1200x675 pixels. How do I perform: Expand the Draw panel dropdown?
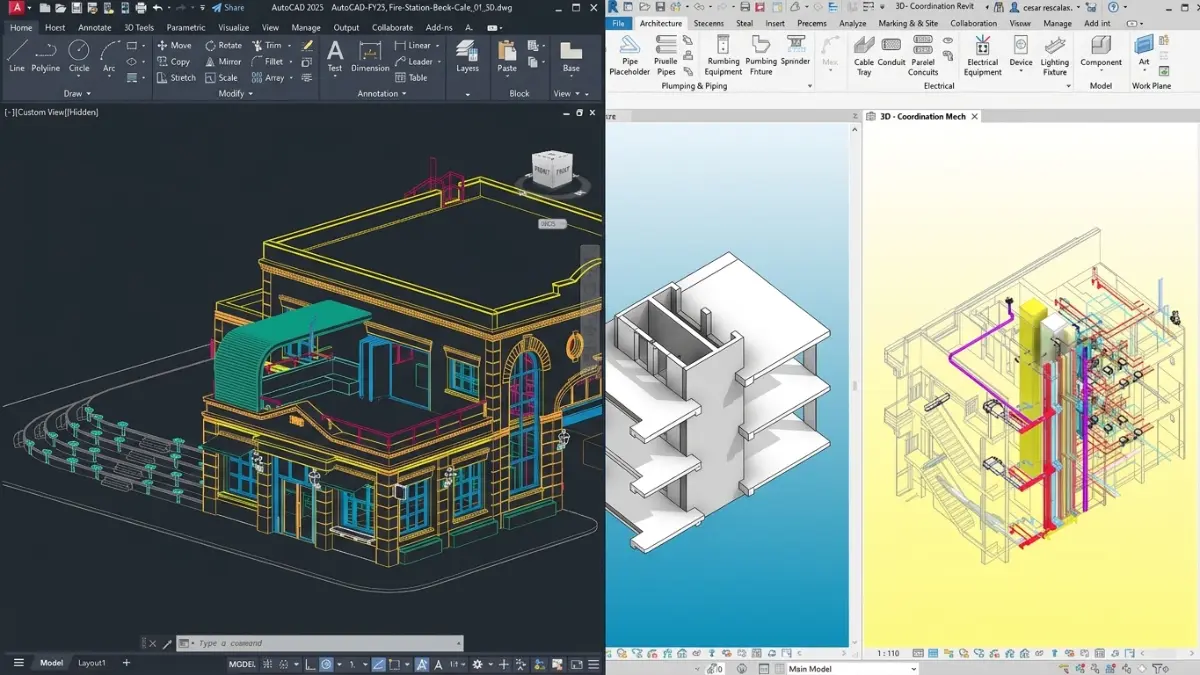[x=77, y=94]
